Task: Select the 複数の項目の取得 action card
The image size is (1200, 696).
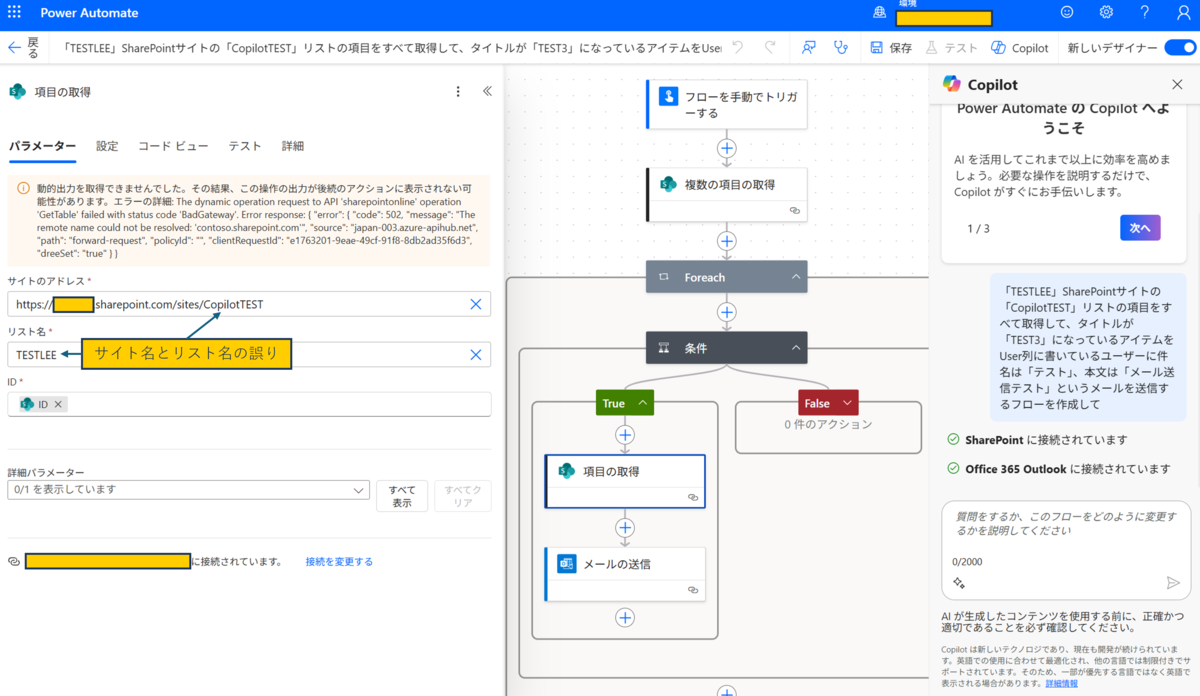Action: click(727, 194)
